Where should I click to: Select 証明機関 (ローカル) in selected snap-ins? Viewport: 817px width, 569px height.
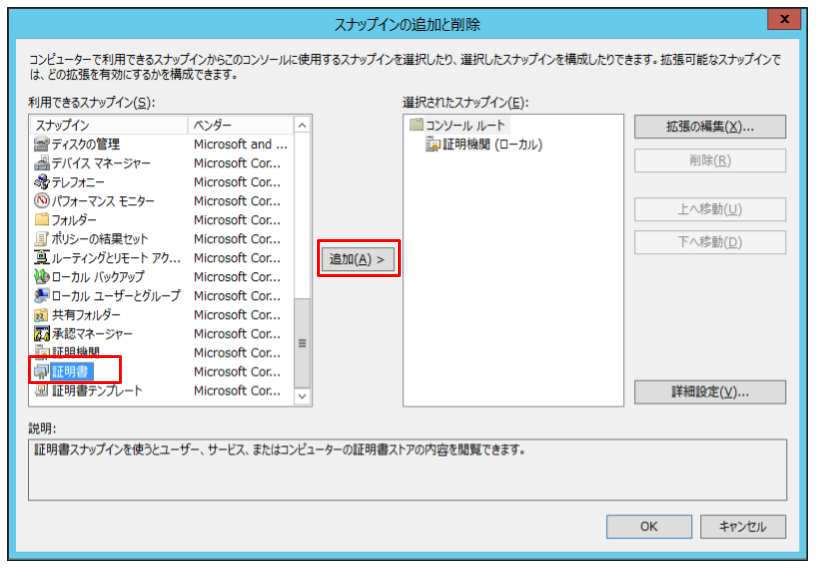(484, 144)
